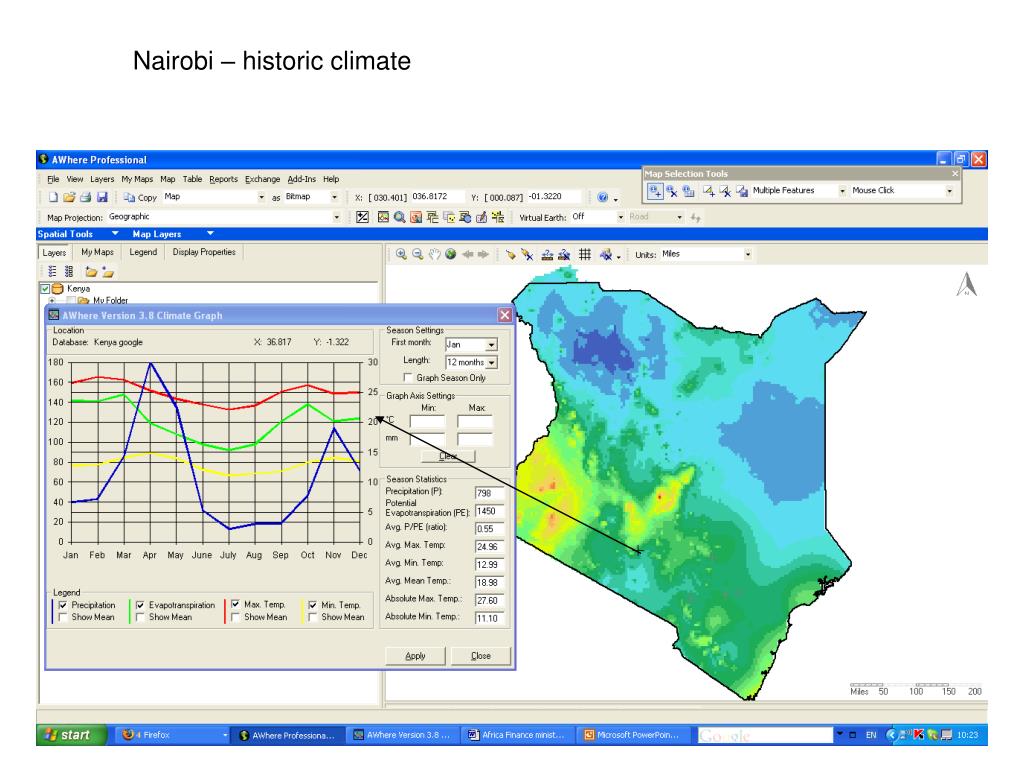Click the graph chart icon left of the image icon

pyautogui.click(x=362, y=217)
